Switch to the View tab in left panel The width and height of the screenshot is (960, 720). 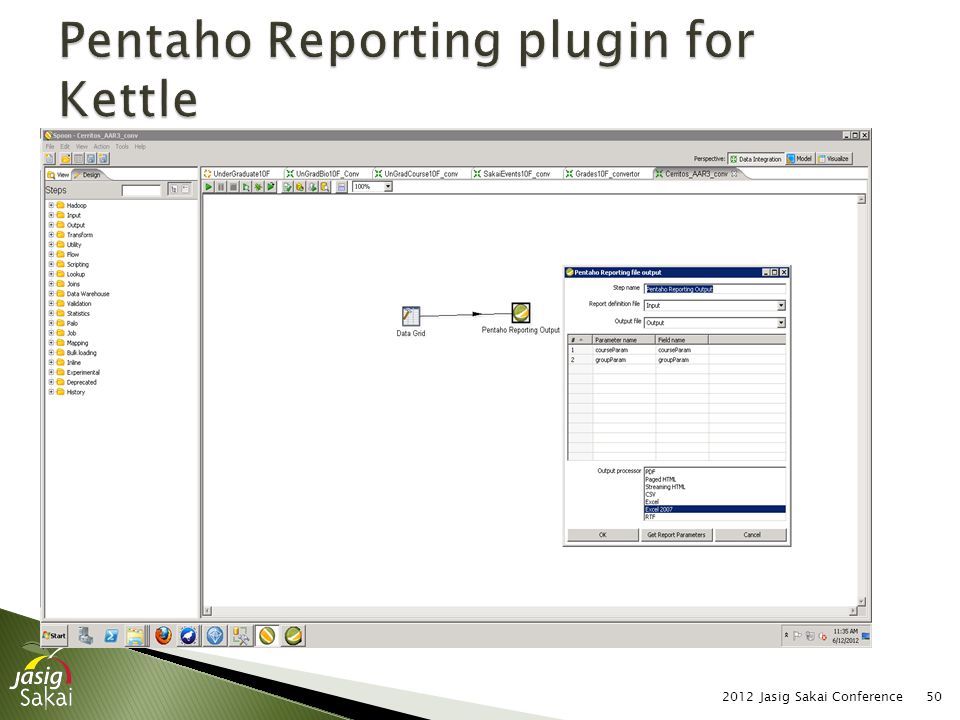(x=59, y=174)
